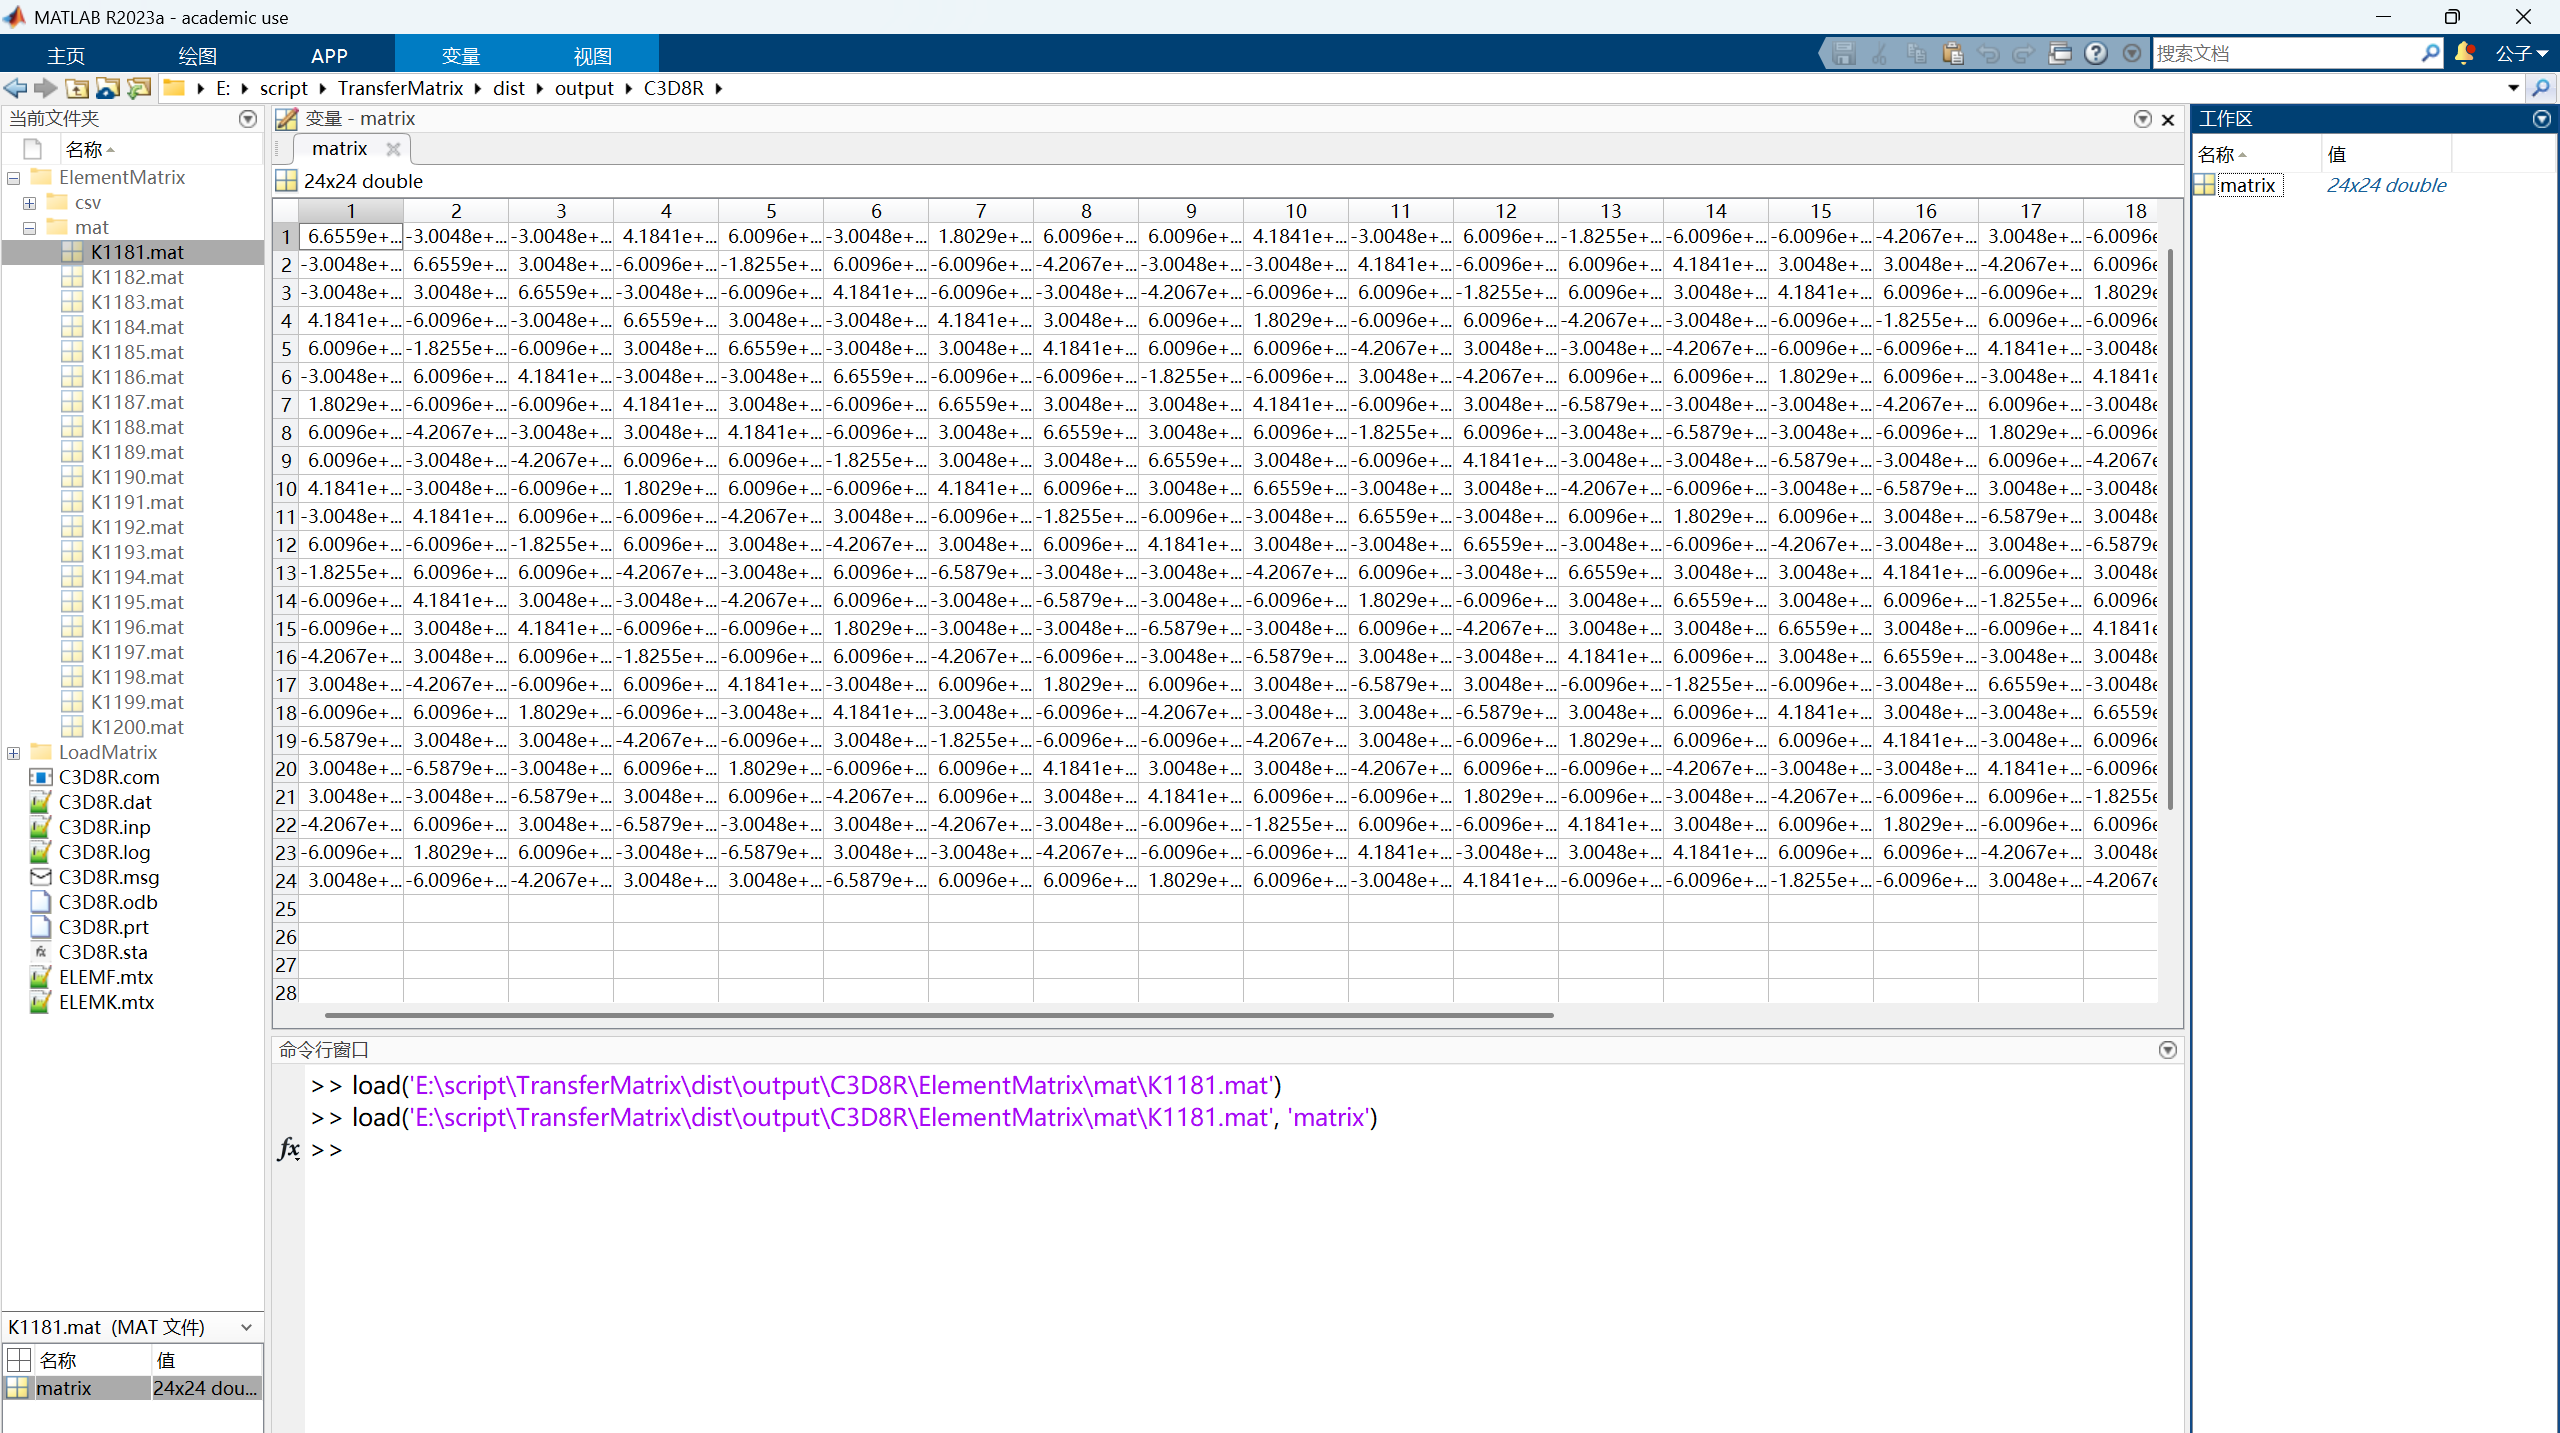Viewport: 2560px width, 1433px height.
Task: Click inside the 搜索文档 search field
Action: click(2285, 54)
